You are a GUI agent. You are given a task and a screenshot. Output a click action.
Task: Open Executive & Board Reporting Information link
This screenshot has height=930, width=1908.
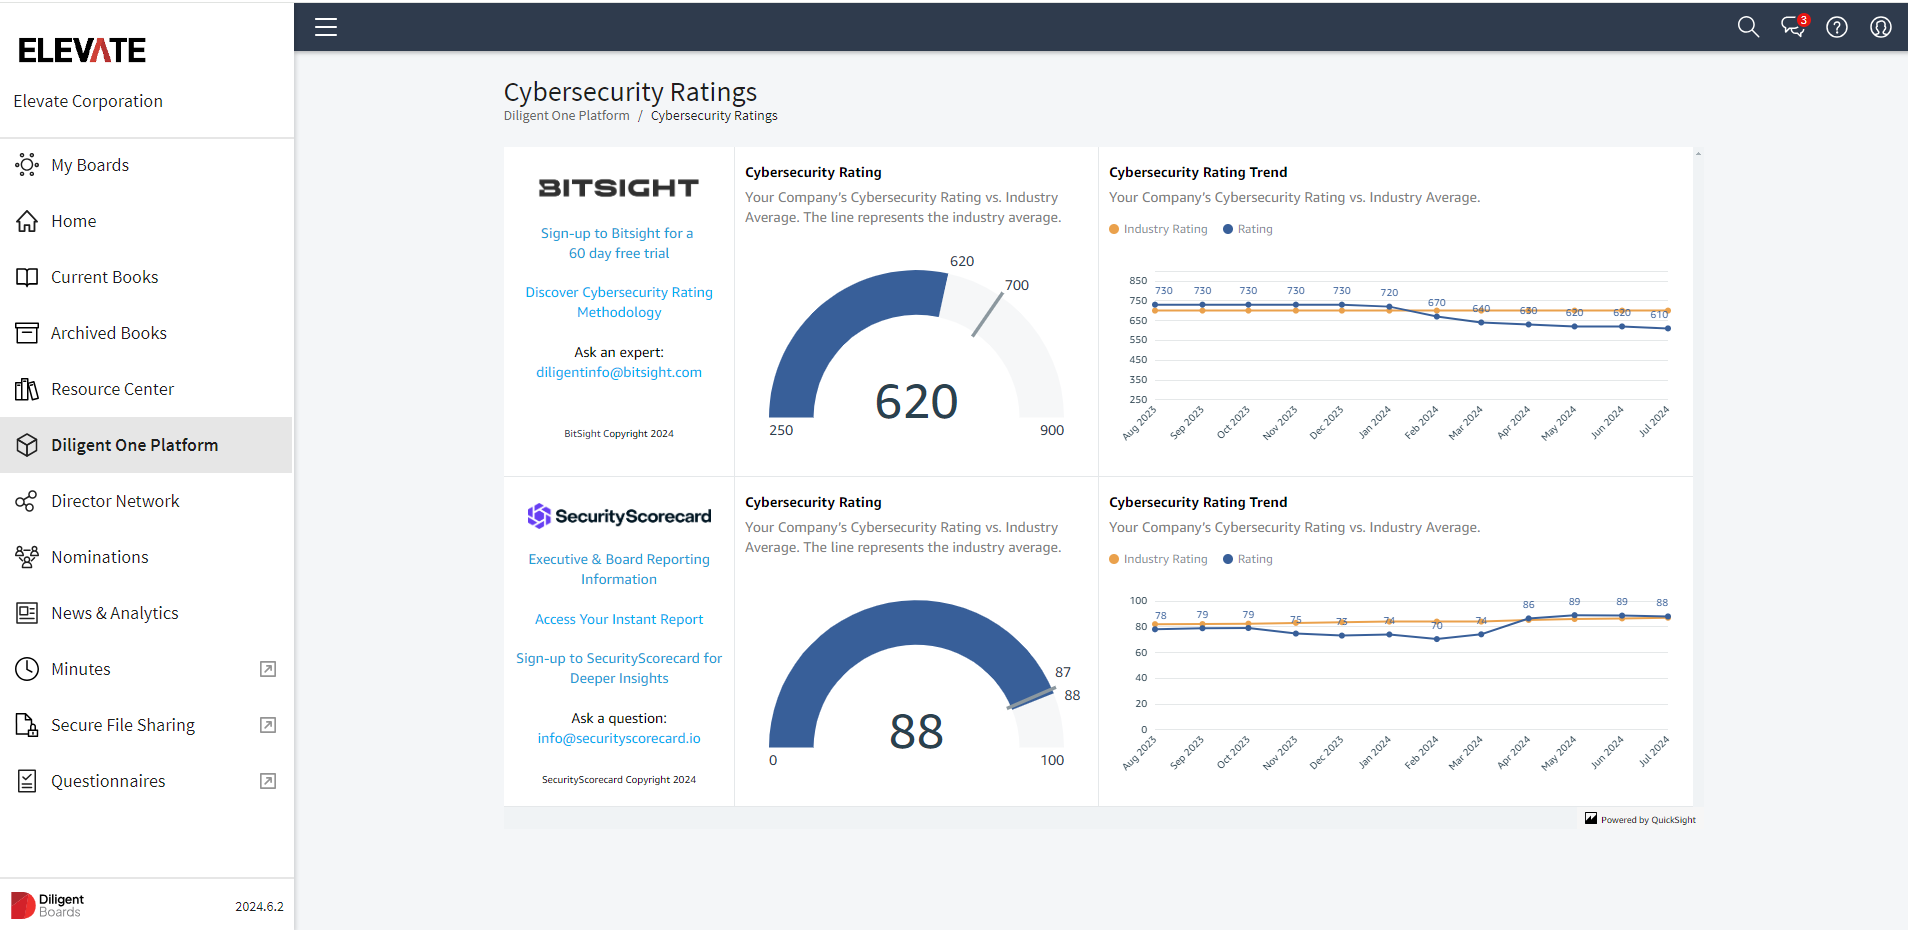(x=619, y=569)
